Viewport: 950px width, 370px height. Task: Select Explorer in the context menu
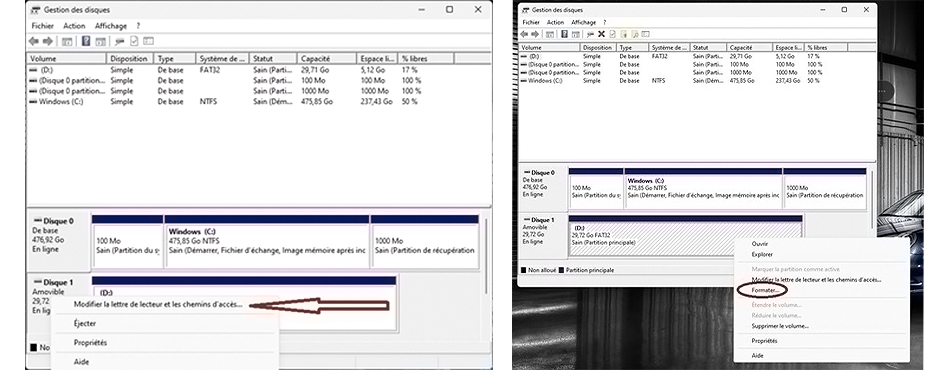762,254
